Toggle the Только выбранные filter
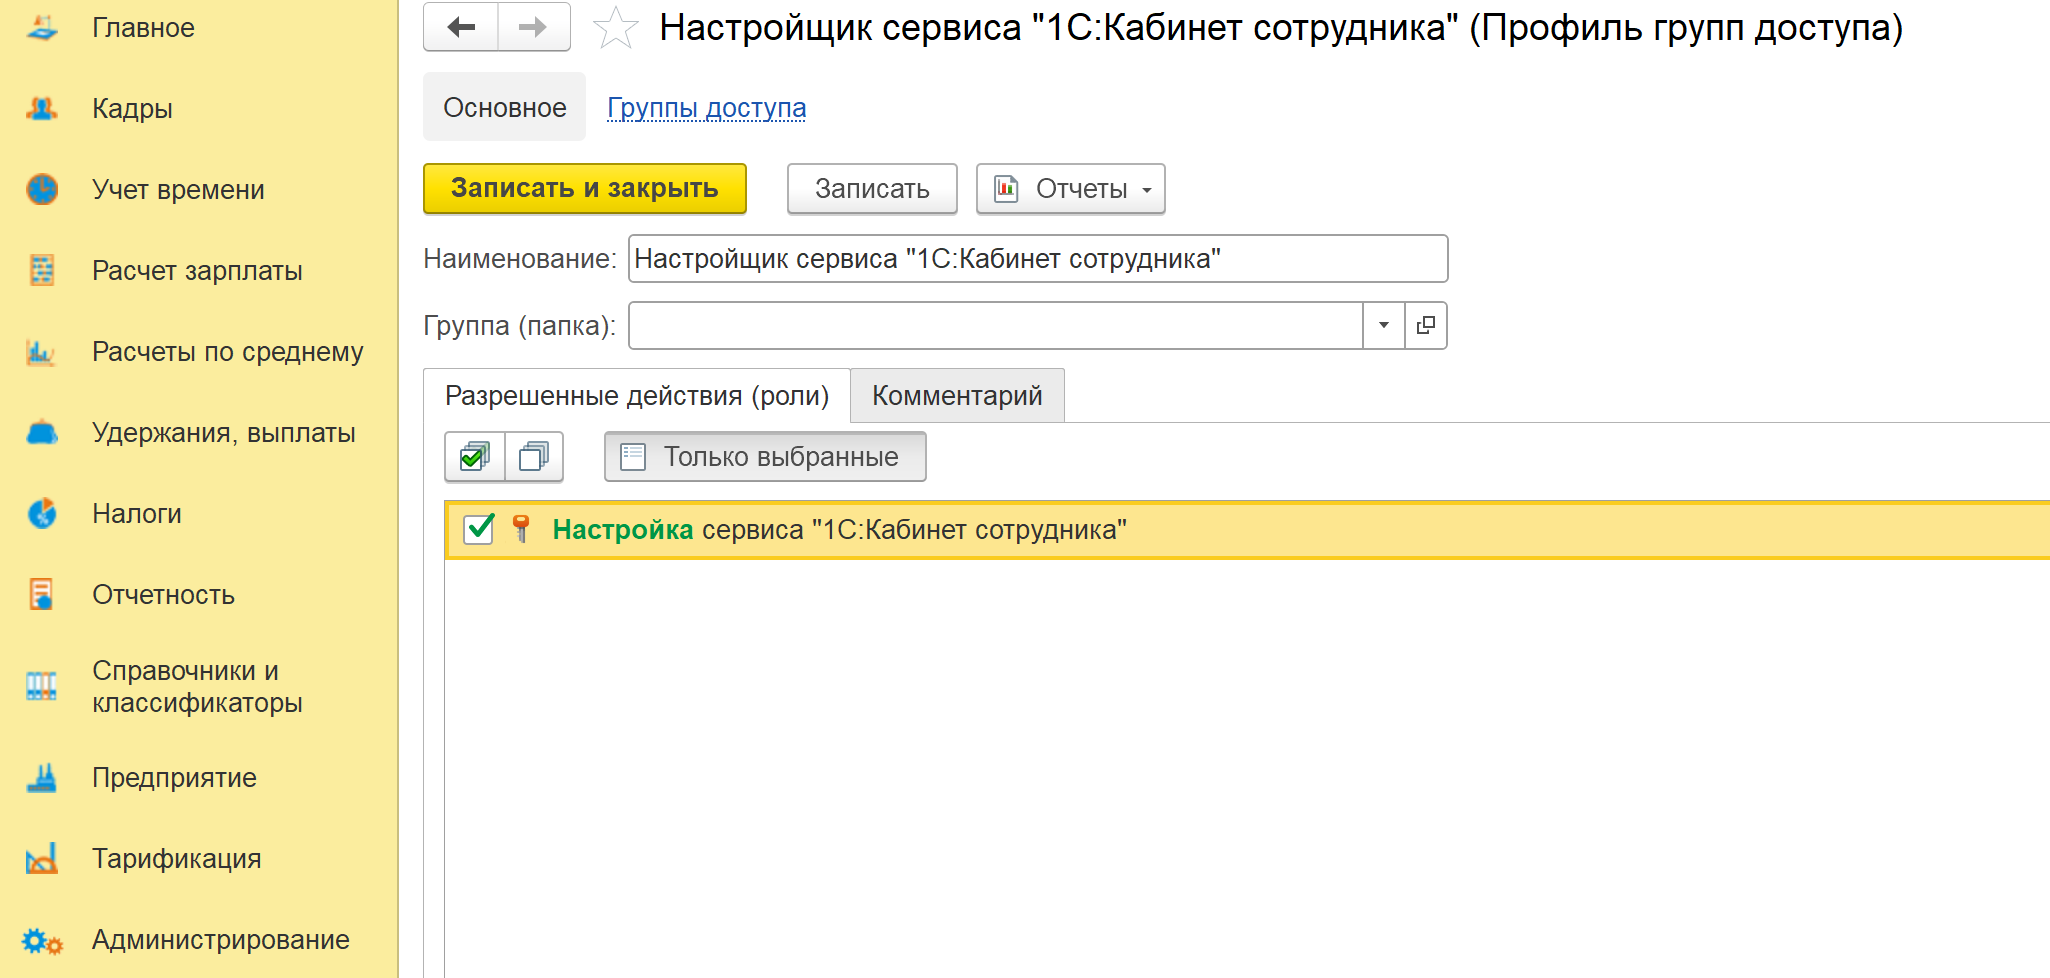 point(765,457)
